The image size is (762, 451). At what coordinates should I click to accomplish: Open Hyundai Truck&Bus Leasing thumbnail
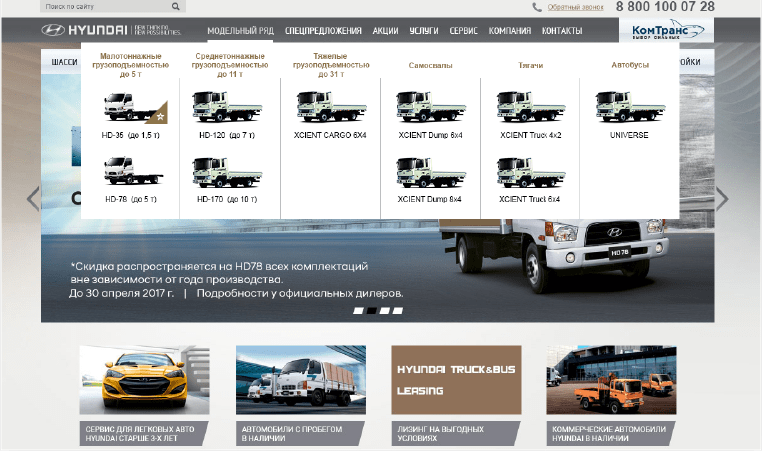456,380
